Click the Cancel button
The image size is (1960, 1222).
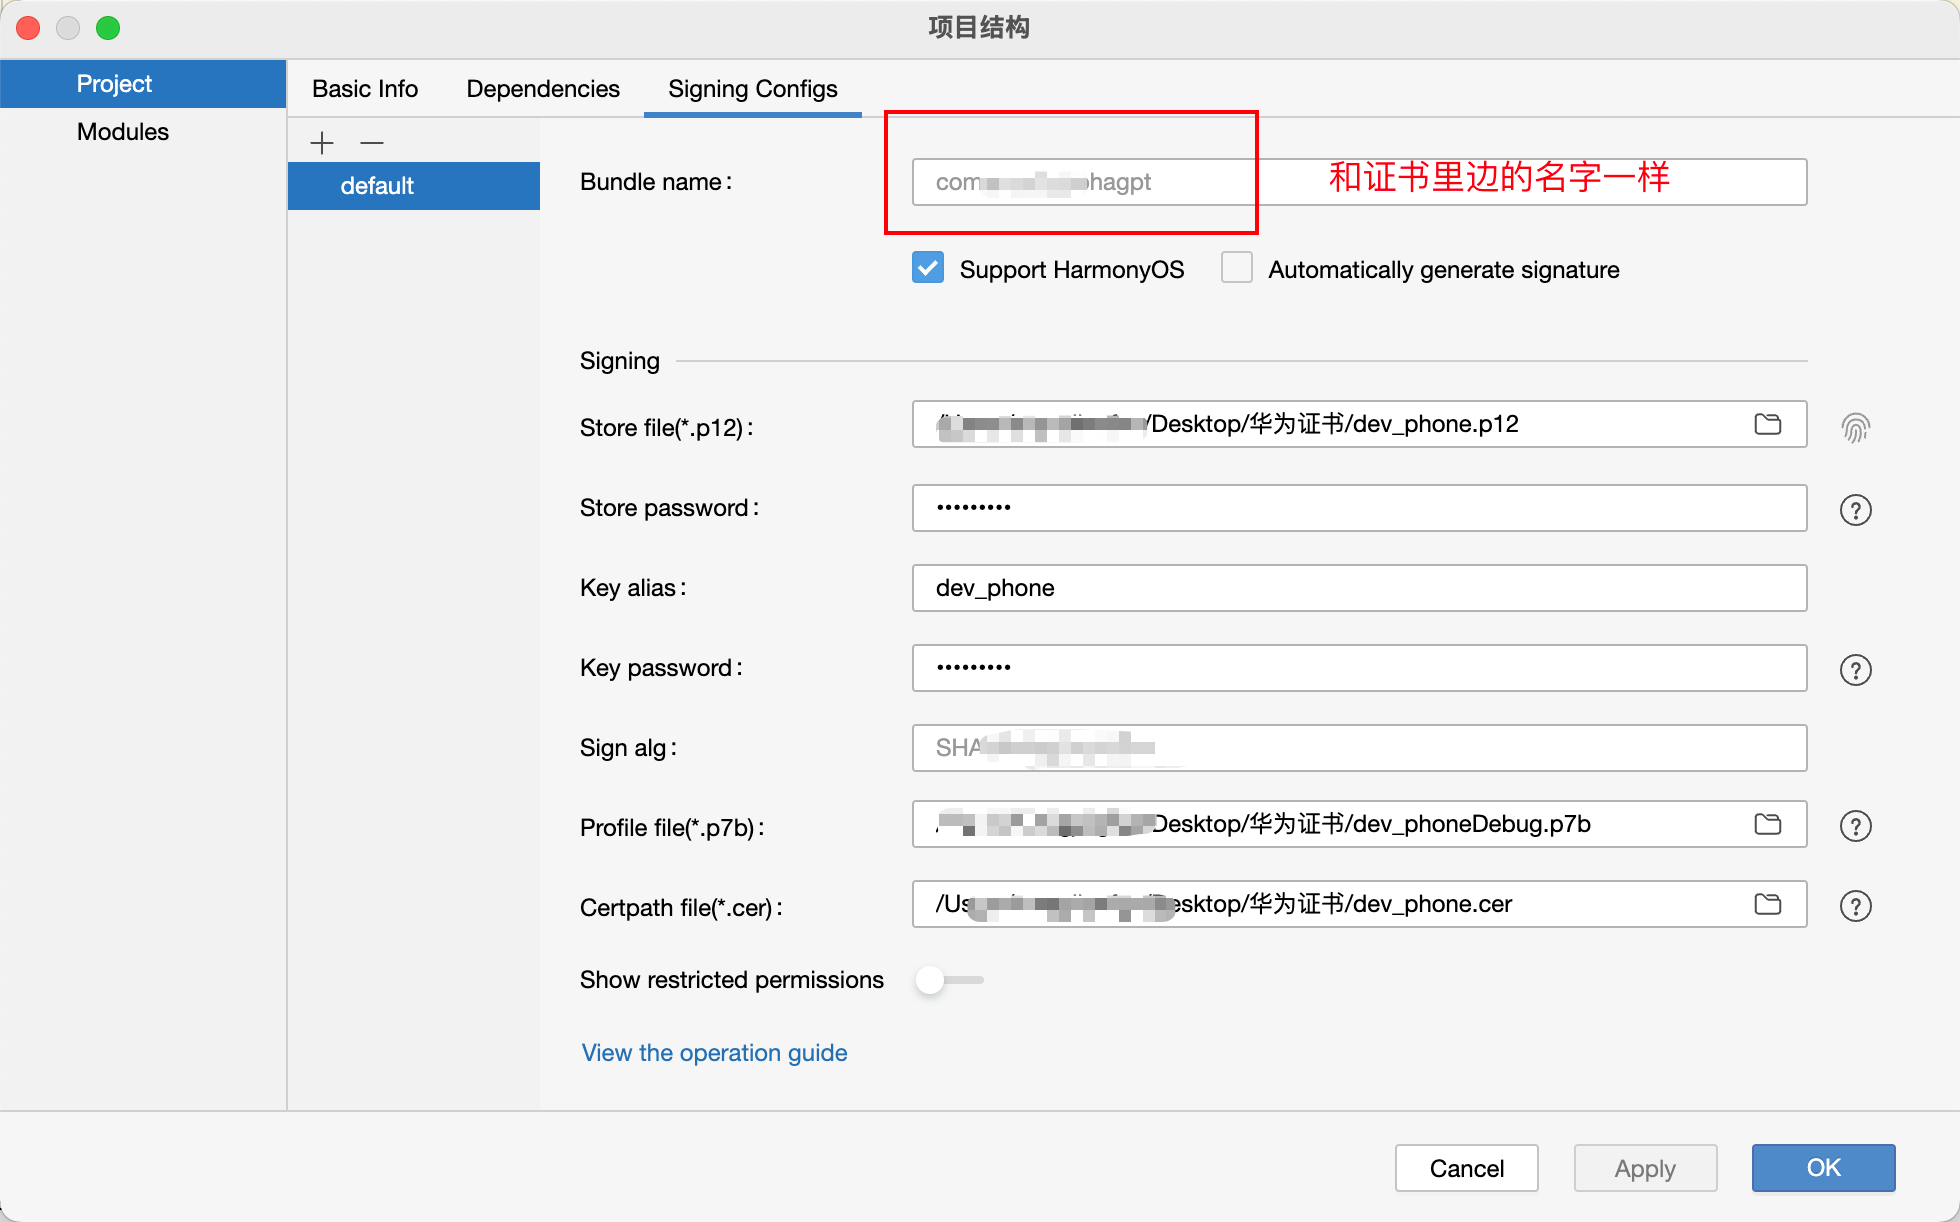[1467, 1168]
